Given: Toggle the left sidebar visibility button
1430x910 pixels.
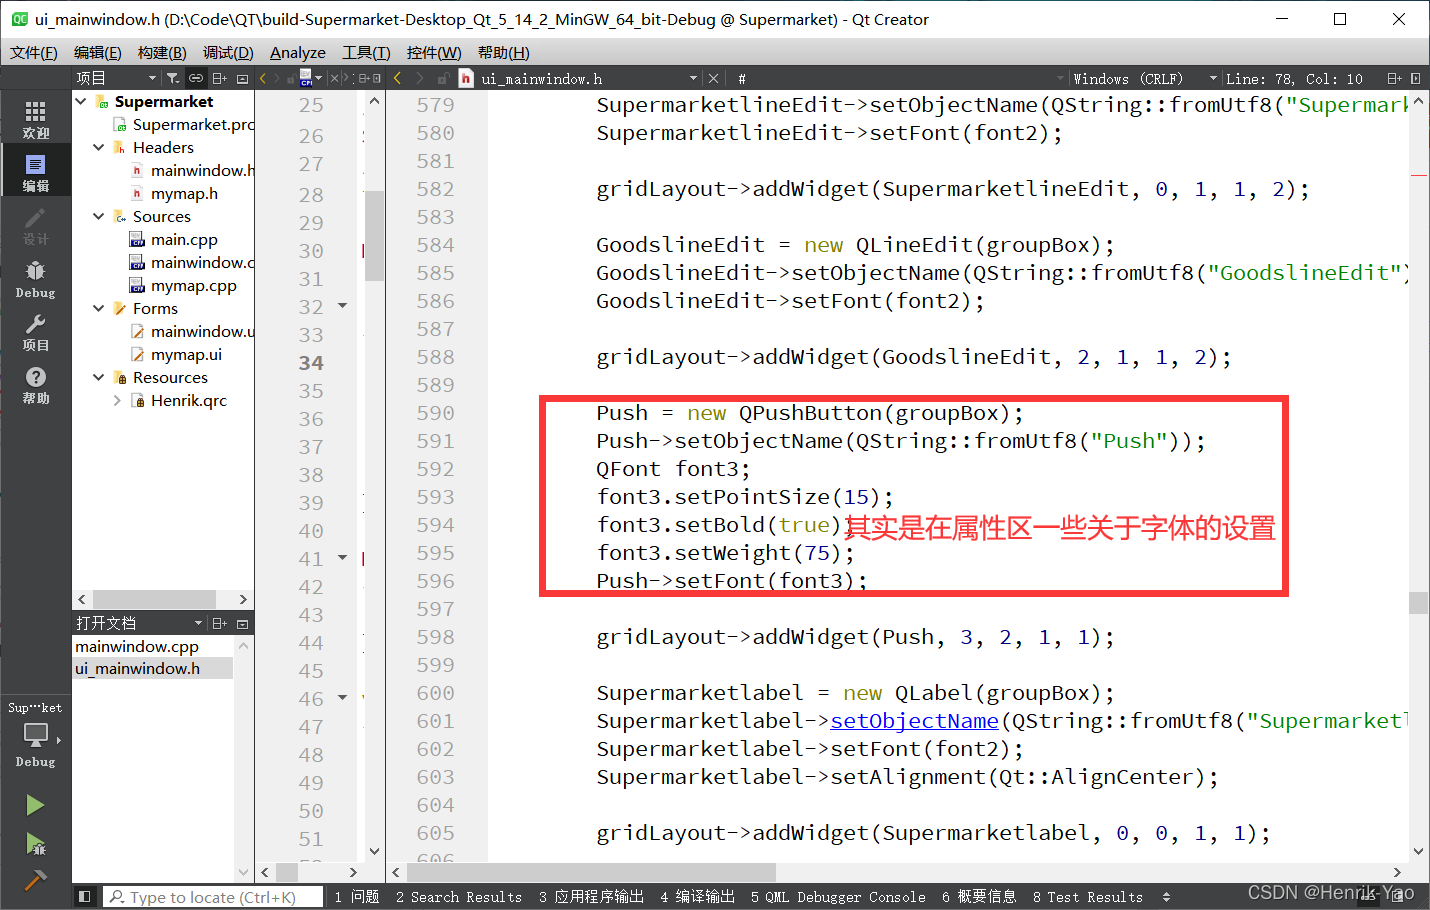Looking at the screenshot, I should point(85,897).
